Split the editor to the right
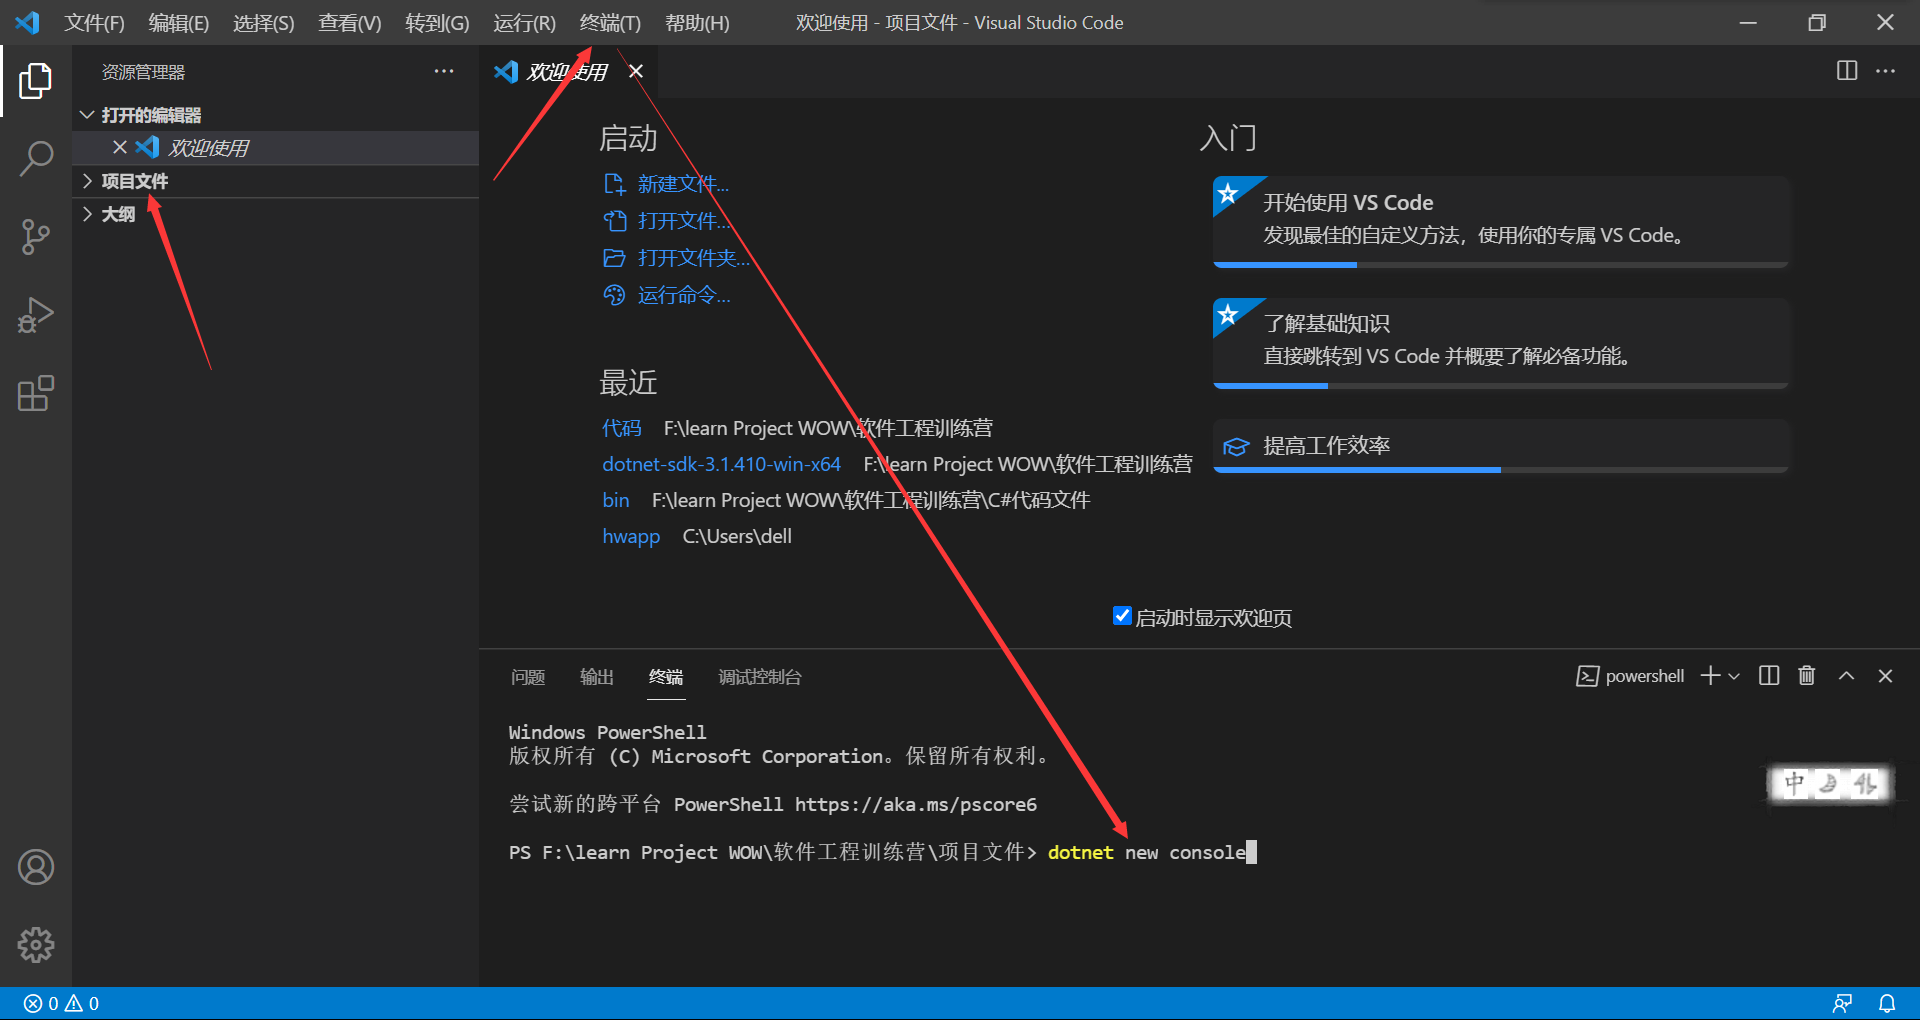 click(x=1847, y=71)
